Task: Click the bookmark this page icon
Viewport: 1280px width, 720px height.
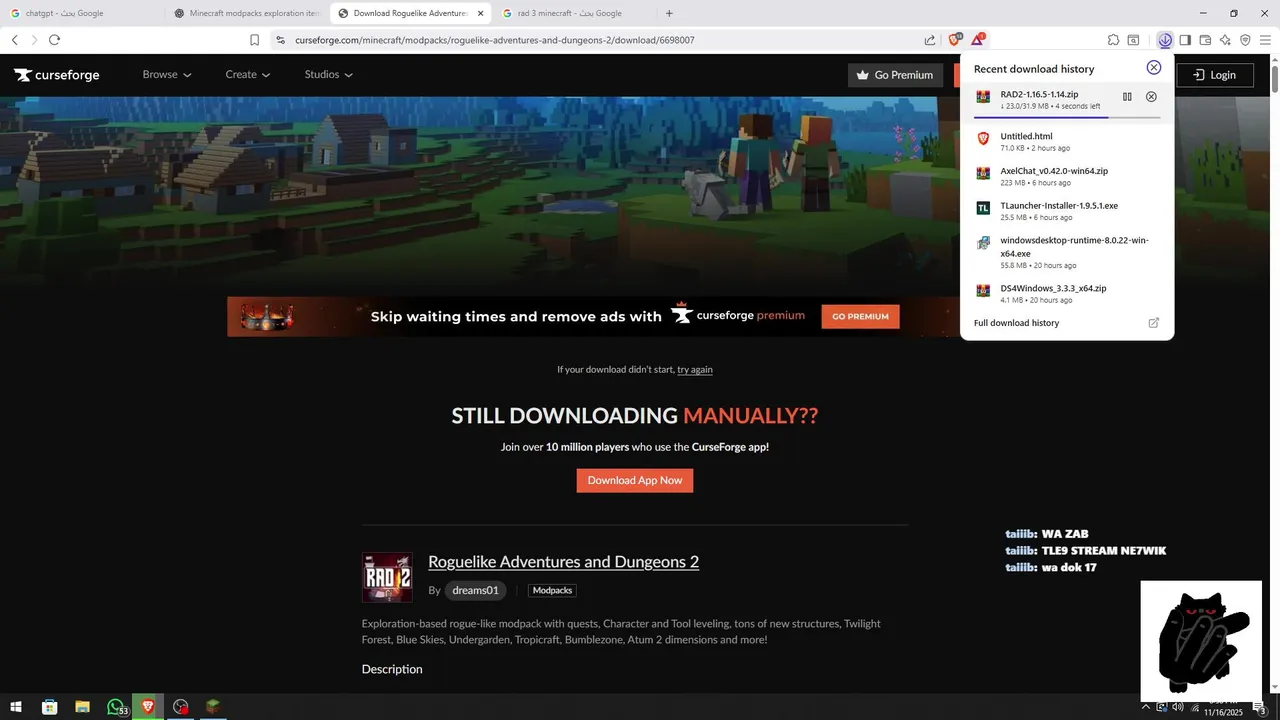Action: [254, 40]
